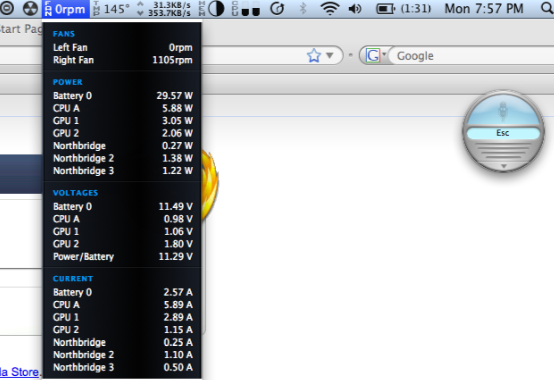
Task: Select Battery 0 11.49 V voltage row
Action: (x=122, y=206)
